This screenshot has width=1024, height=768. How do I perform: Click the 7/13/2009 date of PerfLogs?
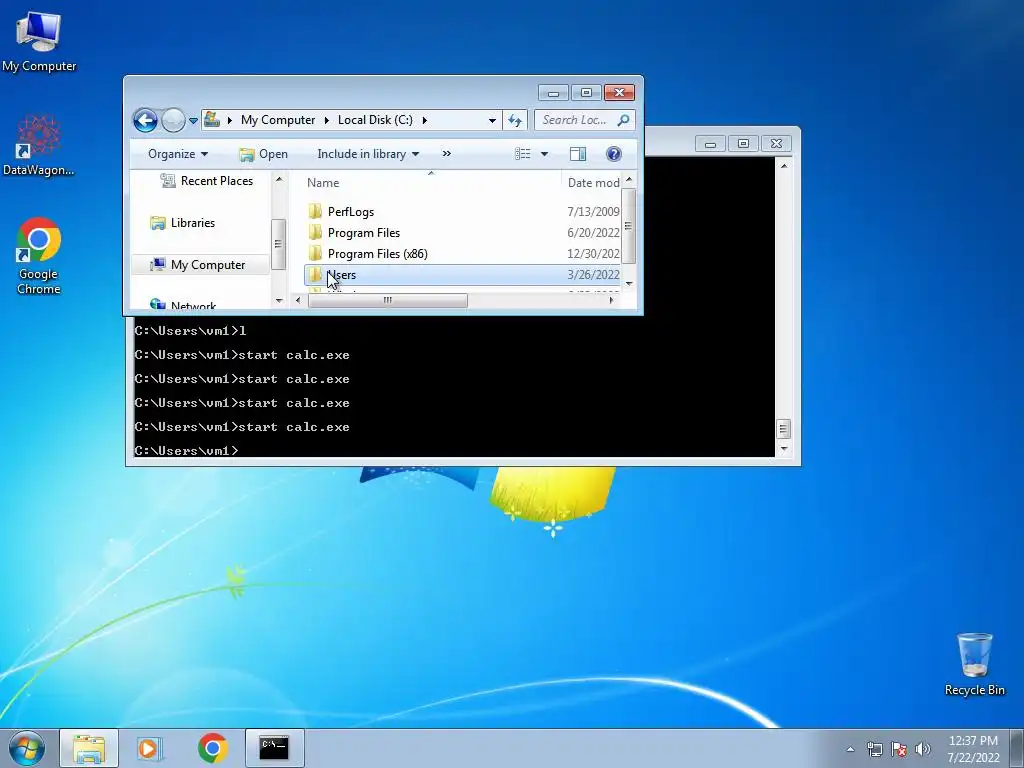pos(593,212)
